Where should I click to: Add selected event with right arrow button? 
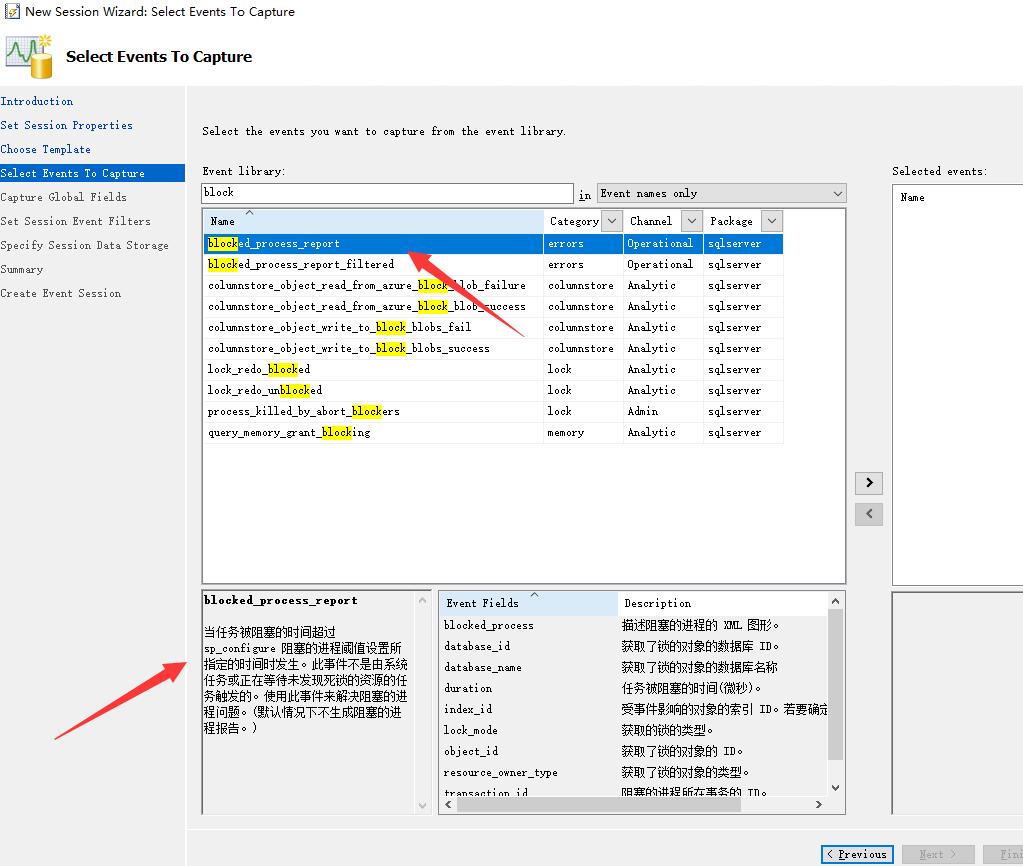(x=868, y=482)
